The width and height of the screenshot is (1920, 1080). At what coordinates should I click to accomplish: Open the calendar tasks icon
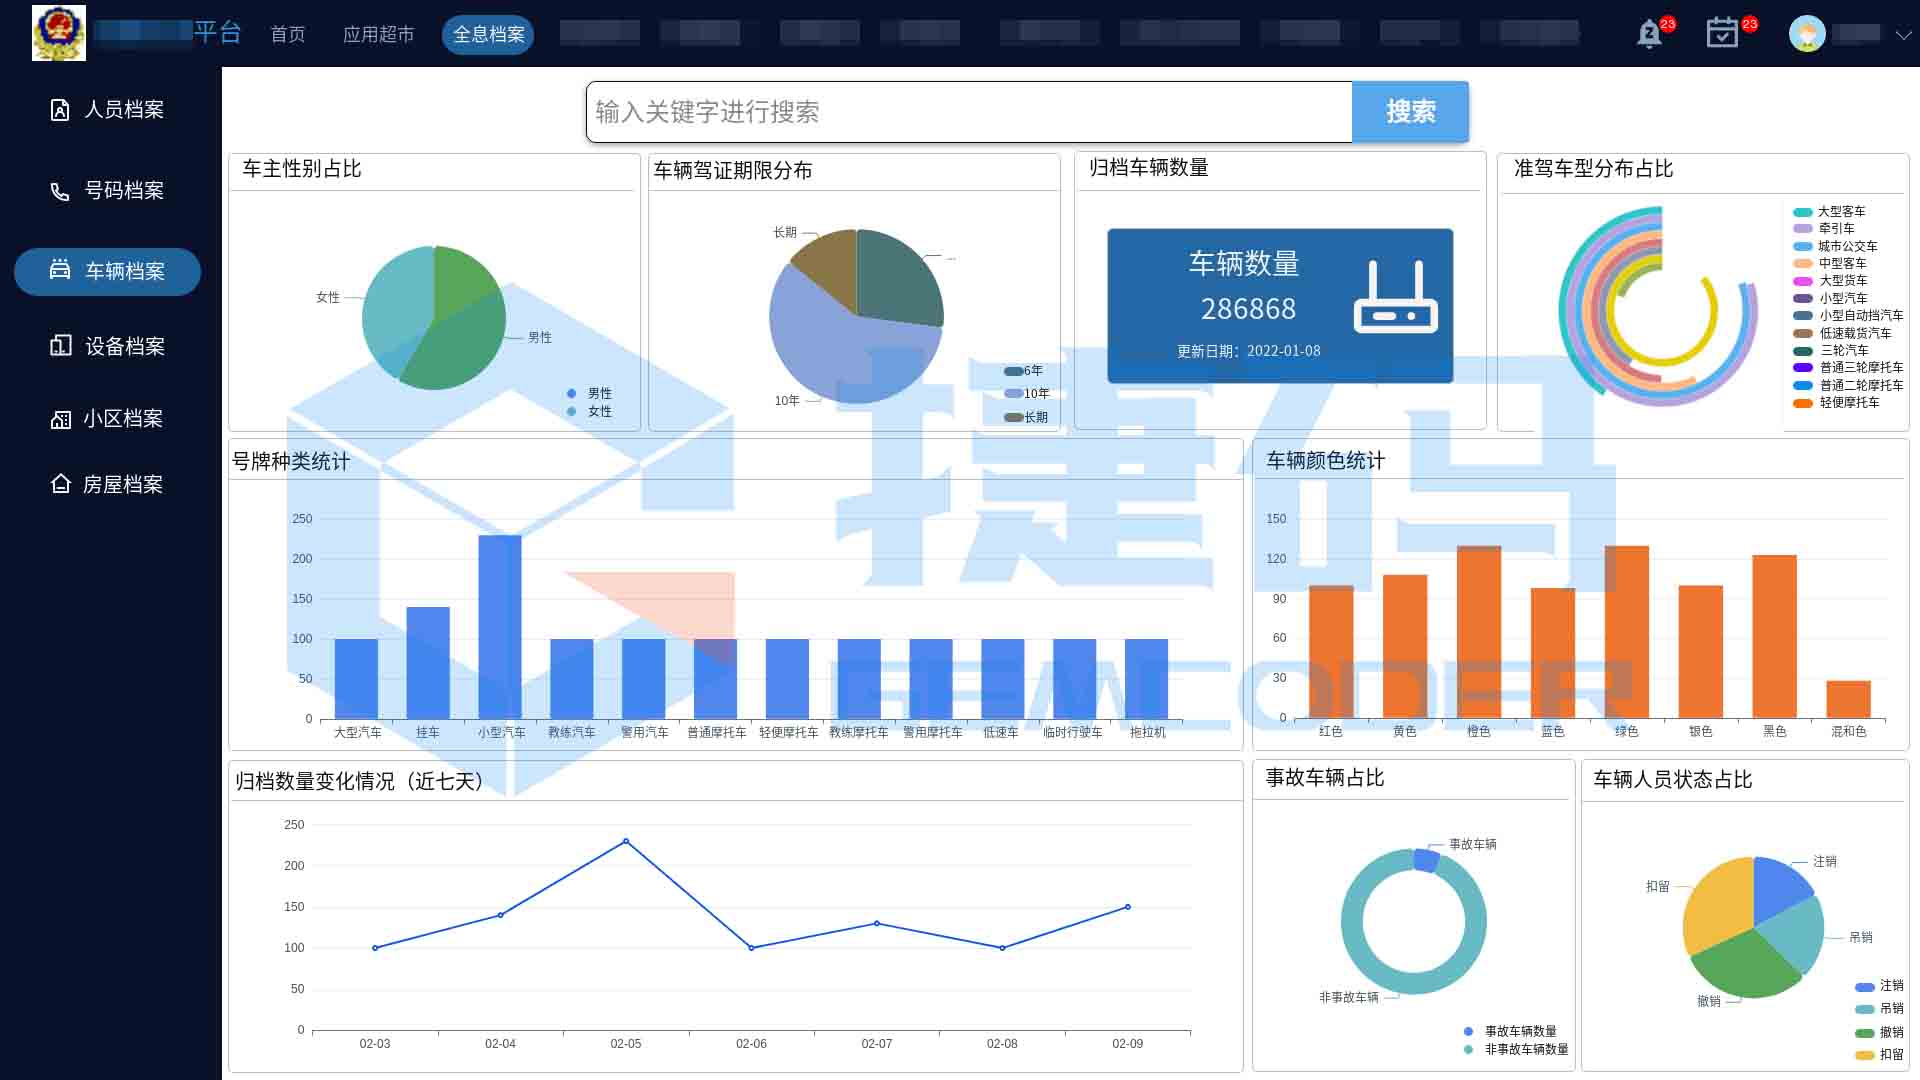pos(1722,33)
